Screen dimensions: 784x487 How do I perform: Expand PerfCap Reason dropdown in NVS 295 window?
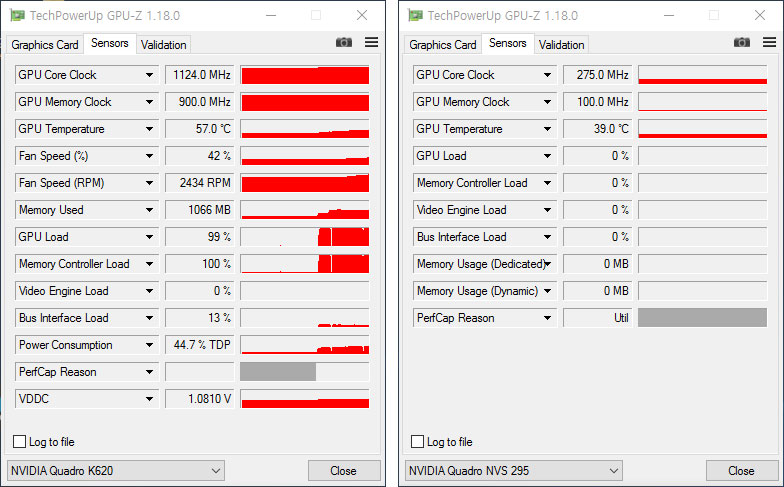(x=548, y=318)
